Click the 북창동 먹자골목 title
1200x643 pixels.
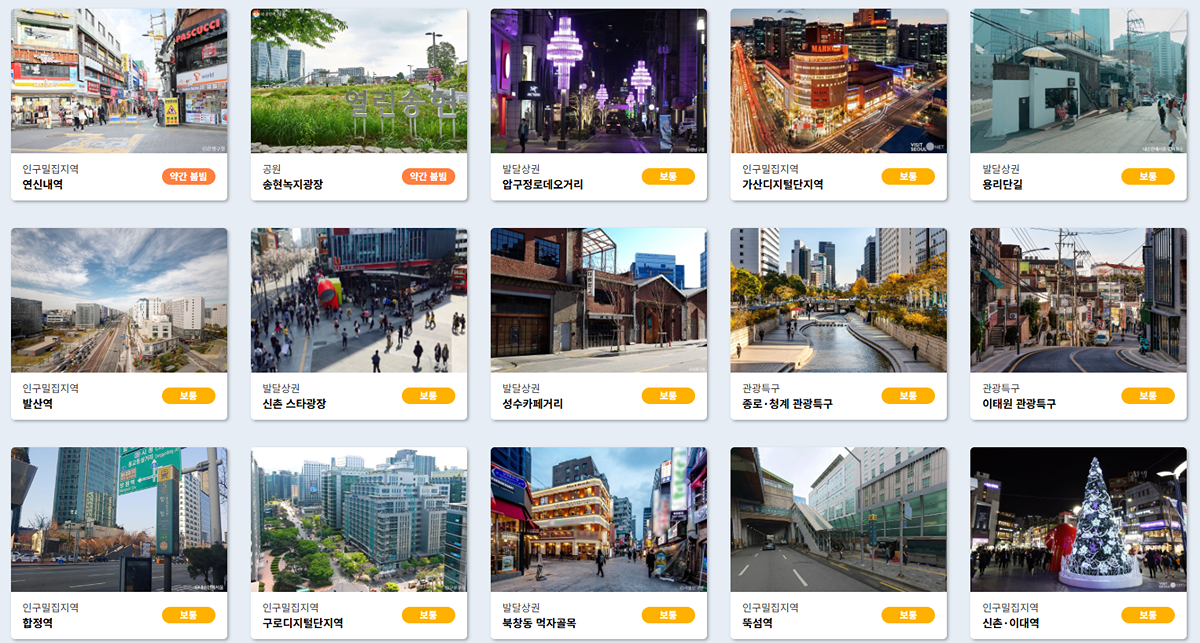pyautogui.click(x=539, y=623)
